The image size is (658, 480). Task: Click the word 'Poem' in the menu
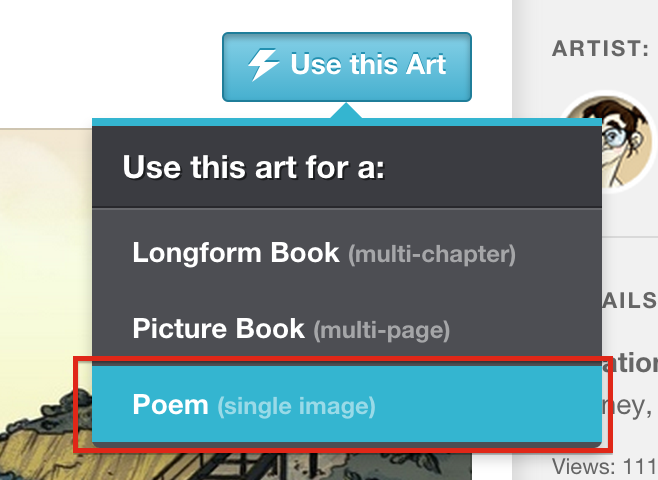(x=170, y=404)
